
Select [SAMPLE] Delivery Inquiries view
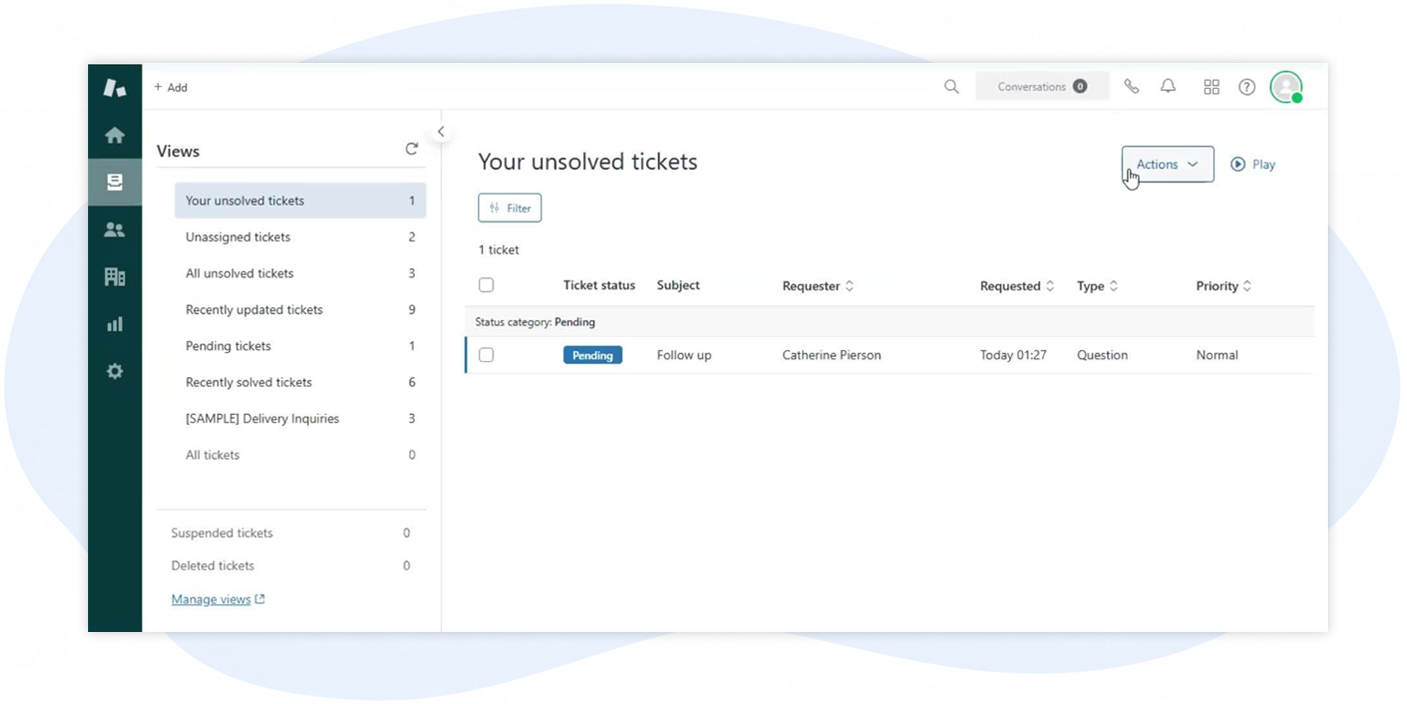(x=300, y=419)
